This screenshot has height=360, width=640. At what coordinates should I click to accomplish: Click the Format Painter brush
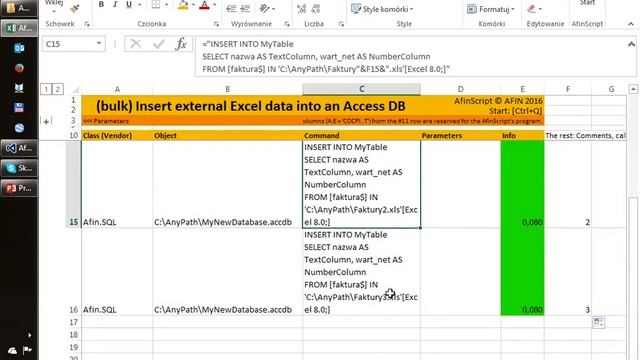coord(75,8)
